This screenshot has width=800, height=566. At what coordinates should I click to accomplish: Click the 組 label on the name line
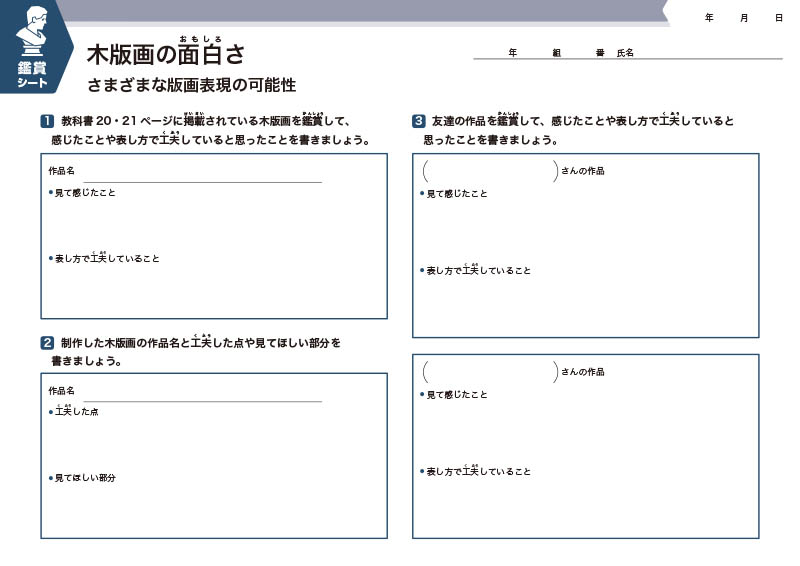coord(557,53)
